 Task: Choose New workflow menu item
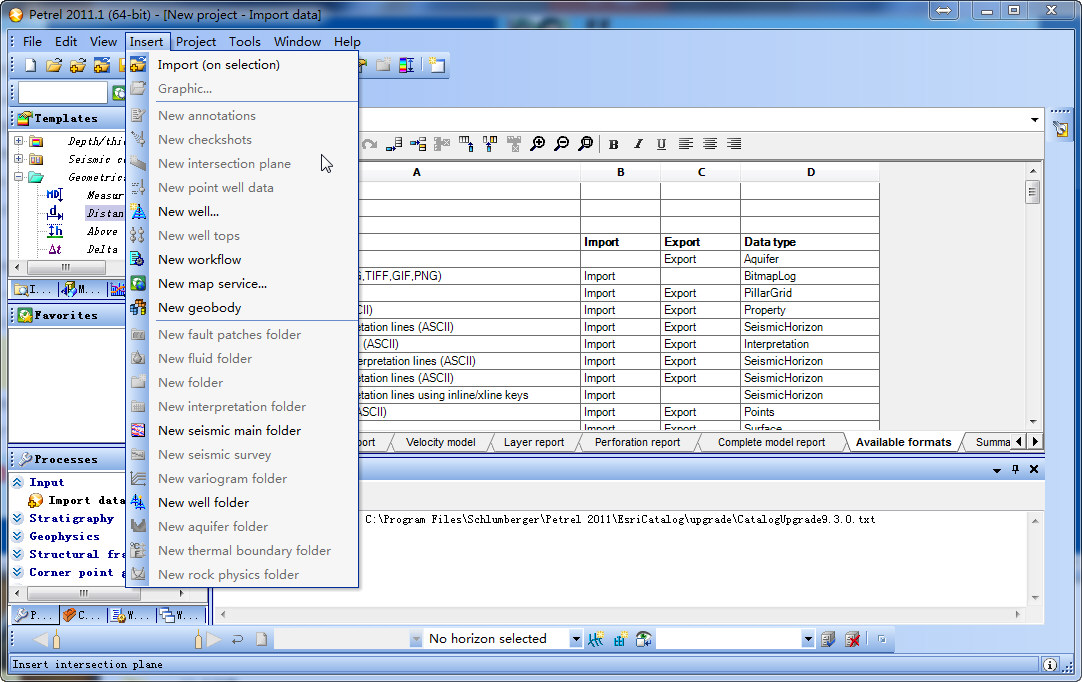coord(242,260)
